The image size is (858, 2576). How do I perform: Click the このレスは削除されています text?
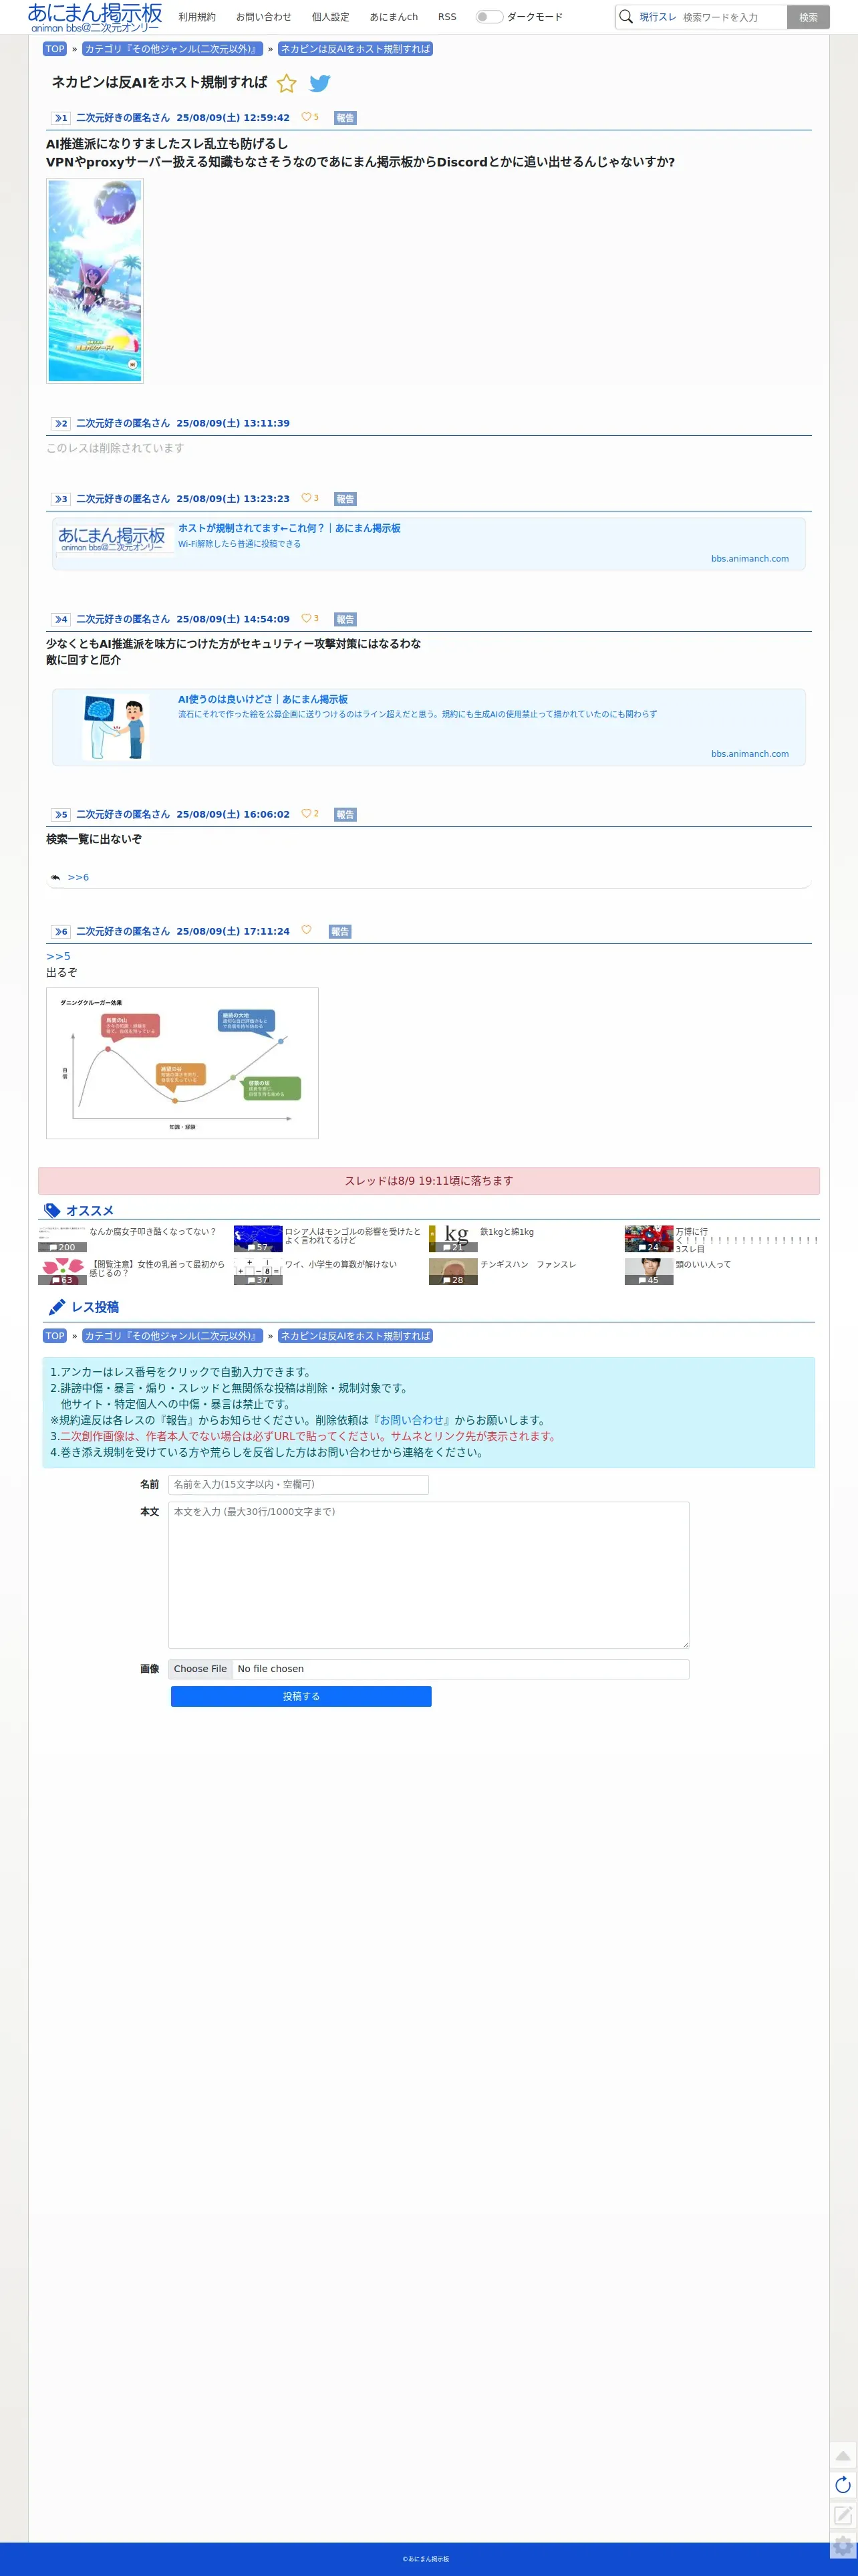[115, 448]
